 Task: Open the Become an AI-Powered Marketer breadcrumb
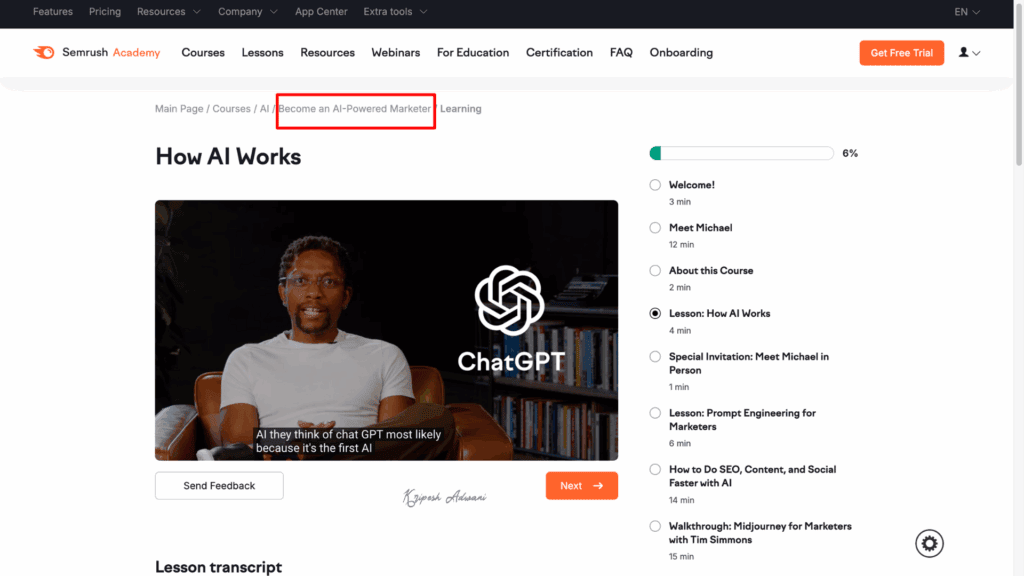pyautogui.click(x=355, y=108)
